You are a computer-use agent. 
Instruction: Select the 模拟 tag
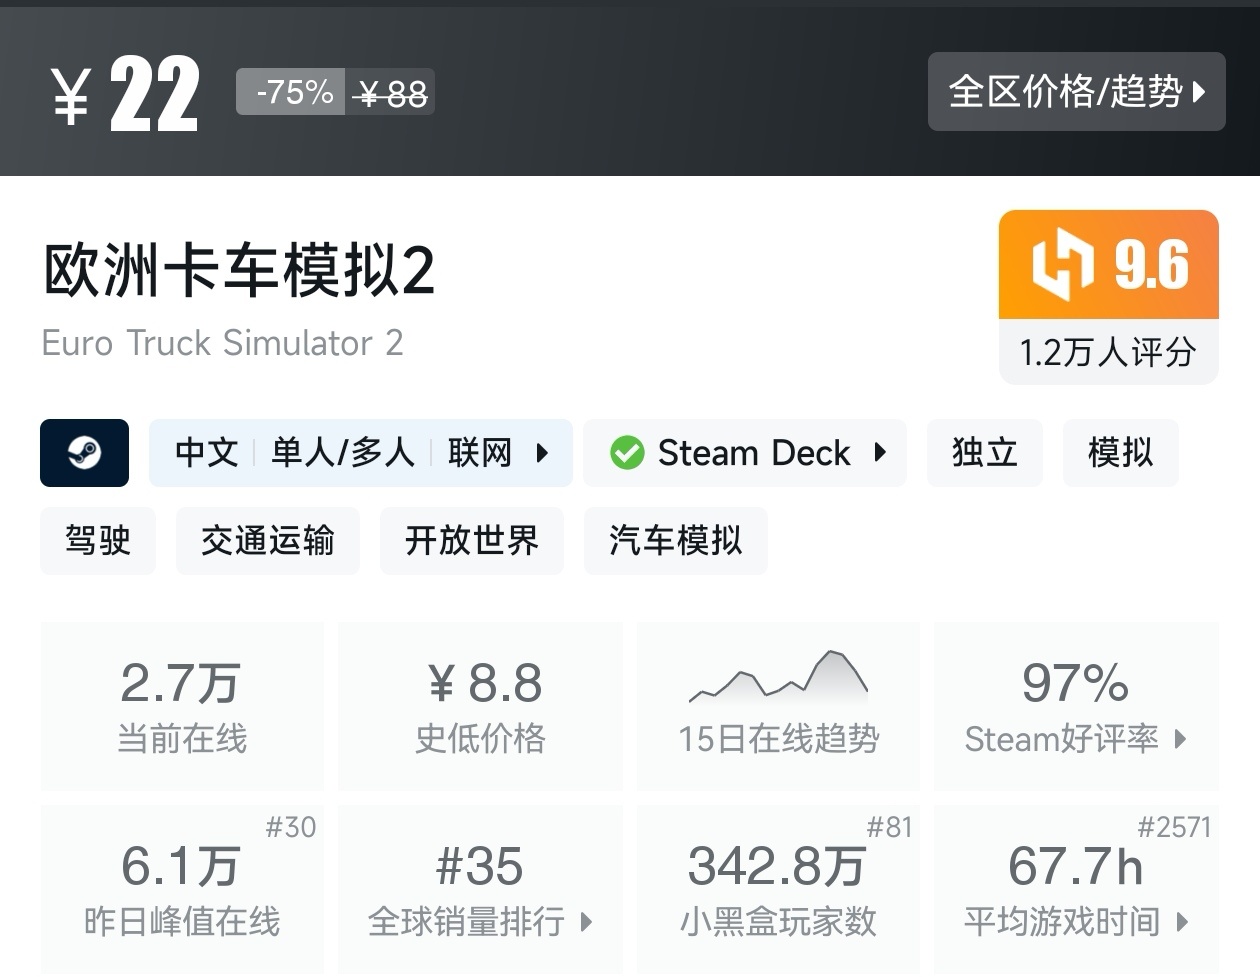1121,453
